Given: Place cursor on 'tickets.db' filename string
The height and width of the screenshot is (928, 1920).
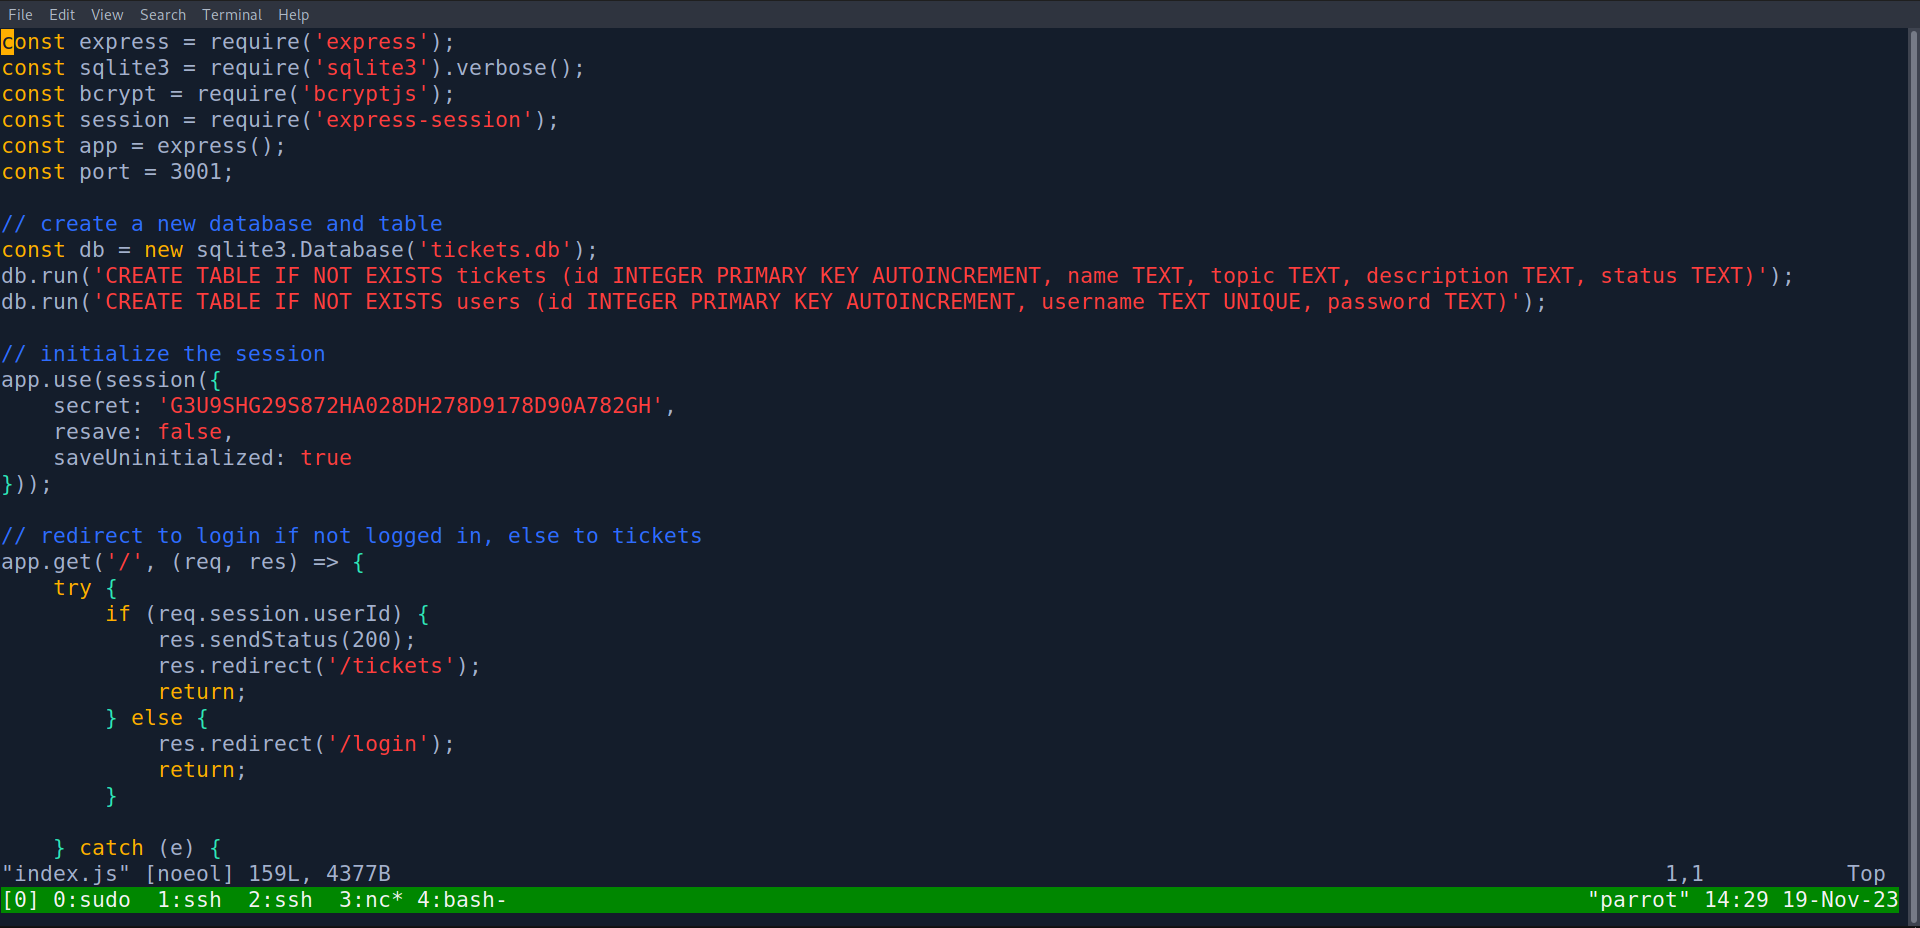Looking at the screenshot, I should click(x=494, y=250).
